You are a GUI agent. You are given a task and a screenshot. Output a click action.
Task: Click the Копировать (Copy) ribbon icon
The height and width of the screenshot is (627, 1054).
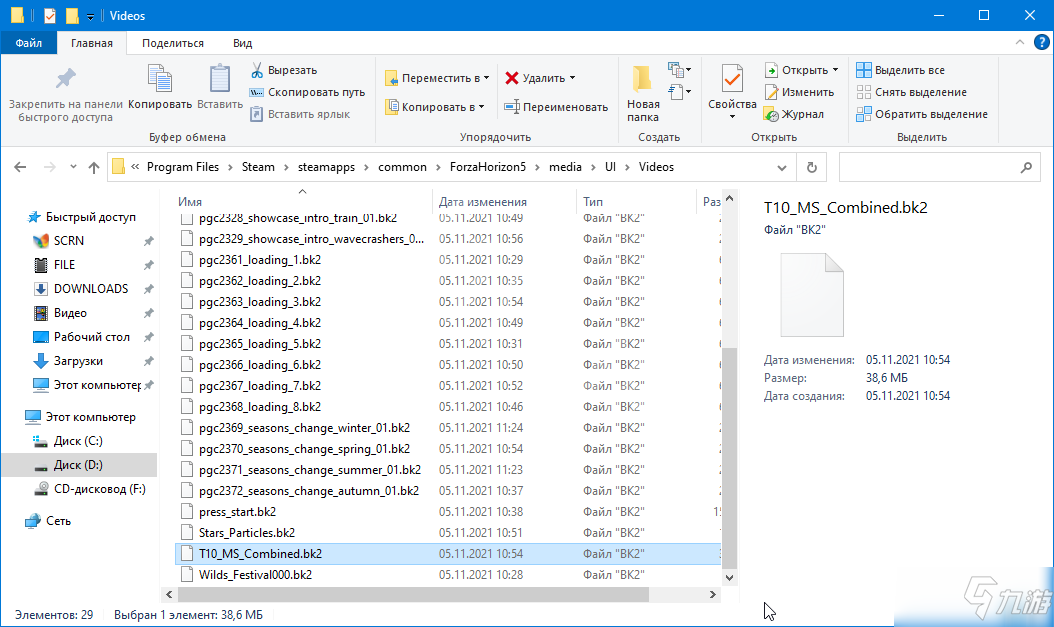(x=160, y=79)
